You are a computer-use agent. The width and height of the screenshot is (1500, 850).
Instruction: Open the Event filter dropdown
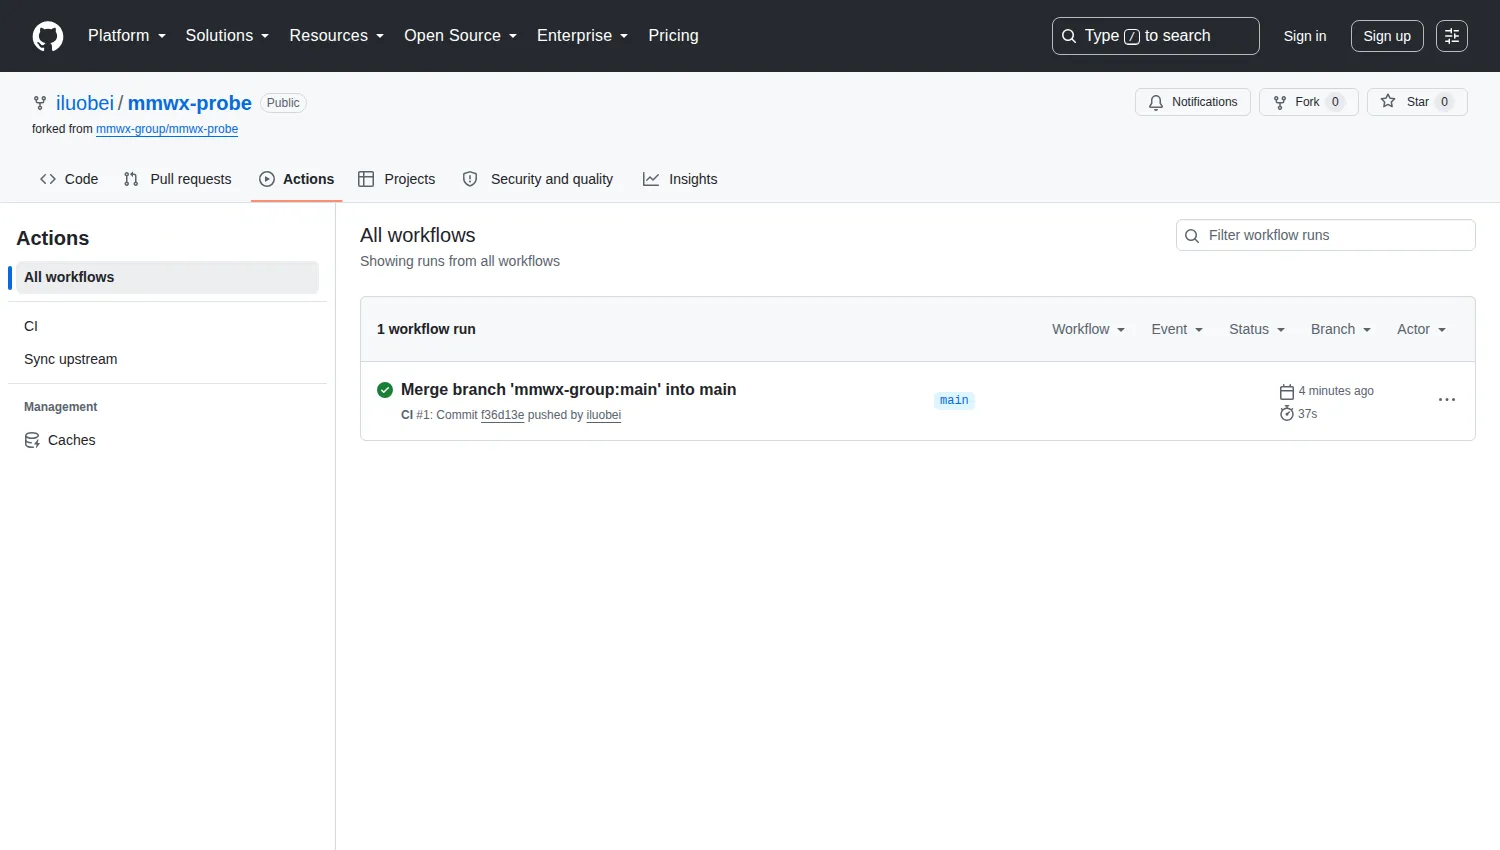click(1177, 329)
